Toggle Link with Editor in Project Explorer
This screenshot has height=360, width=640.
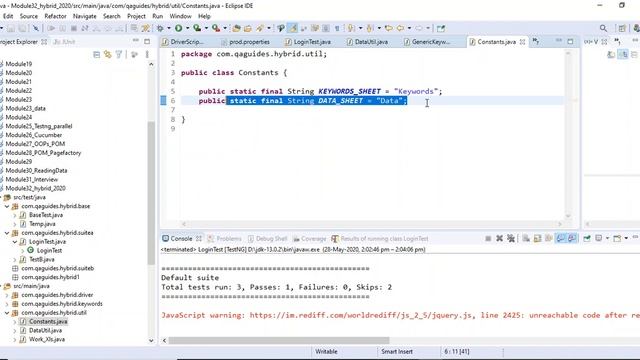108,54
